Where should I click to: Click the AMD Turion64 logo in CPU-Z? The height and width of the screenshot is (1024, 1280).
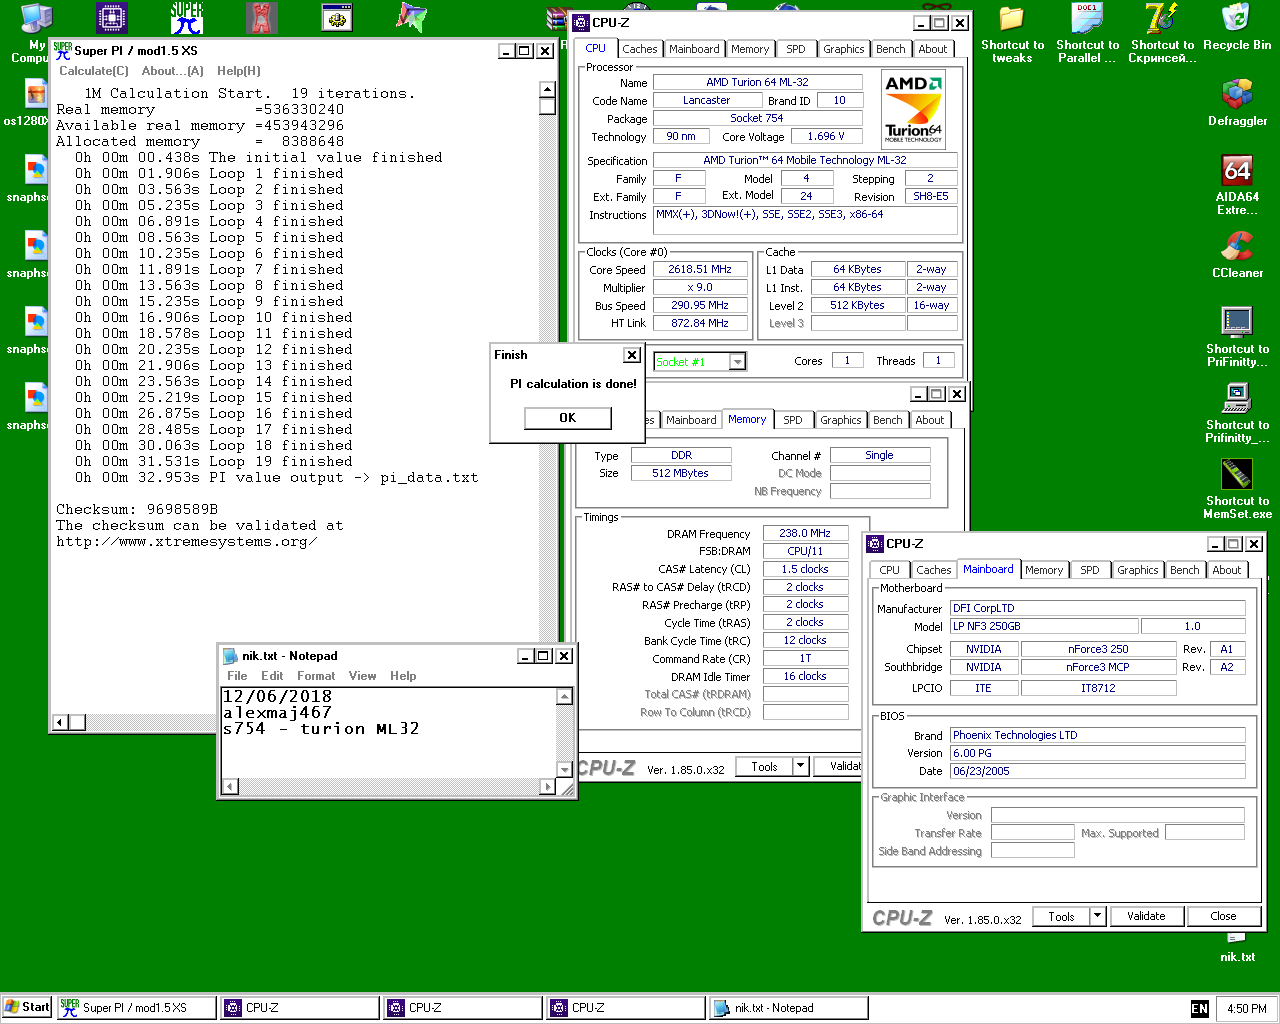coord(913,109)
